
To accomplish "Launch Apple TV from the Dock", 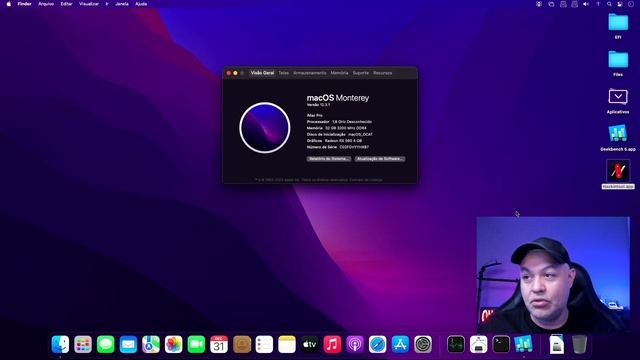I will 309,344.
